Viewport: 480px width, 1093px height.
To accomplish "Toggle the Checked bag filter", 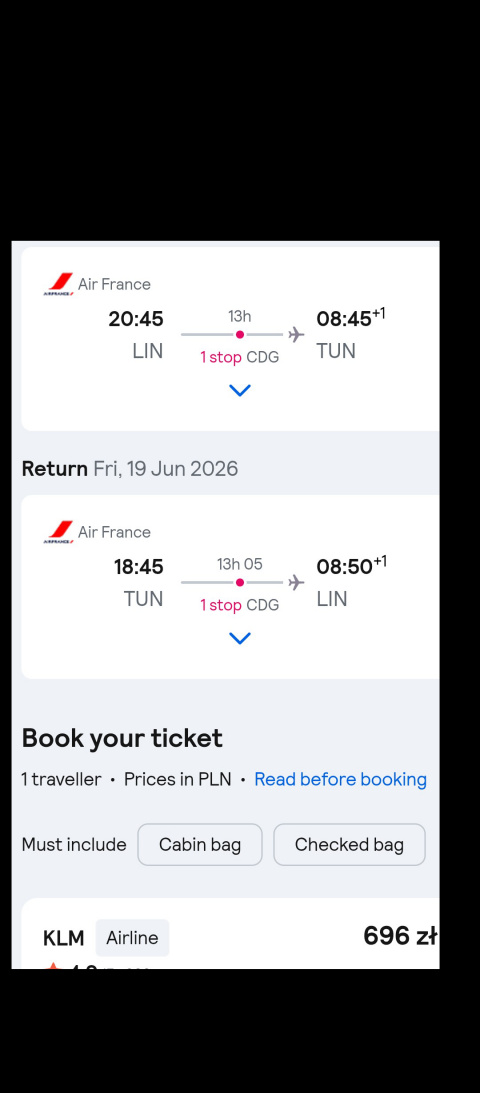I will click(349, 844).
